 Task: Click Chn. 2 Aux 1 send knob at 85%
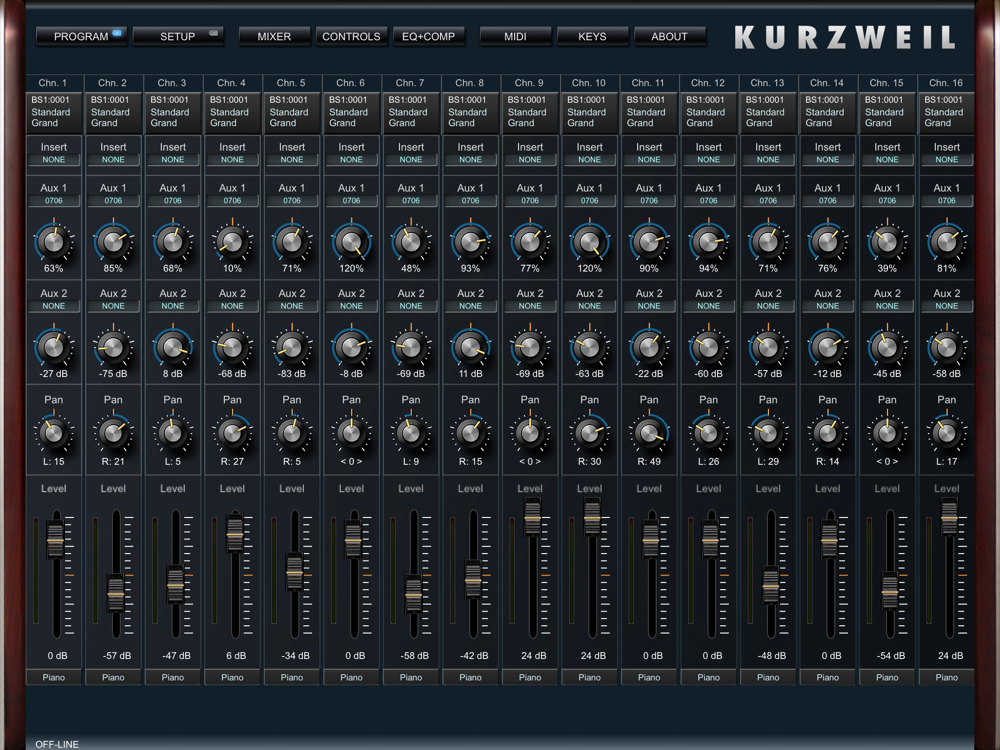113,242
